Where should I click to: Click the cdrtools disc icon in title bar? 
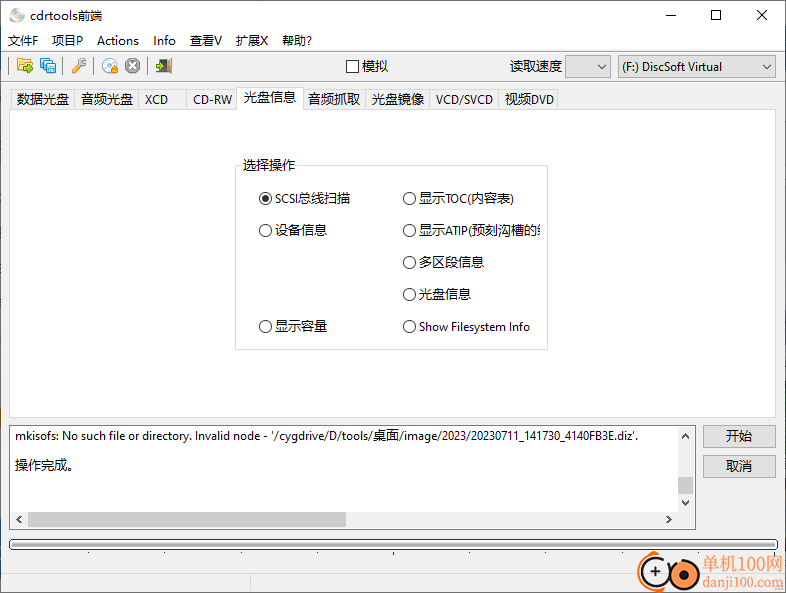coord(17,15)
